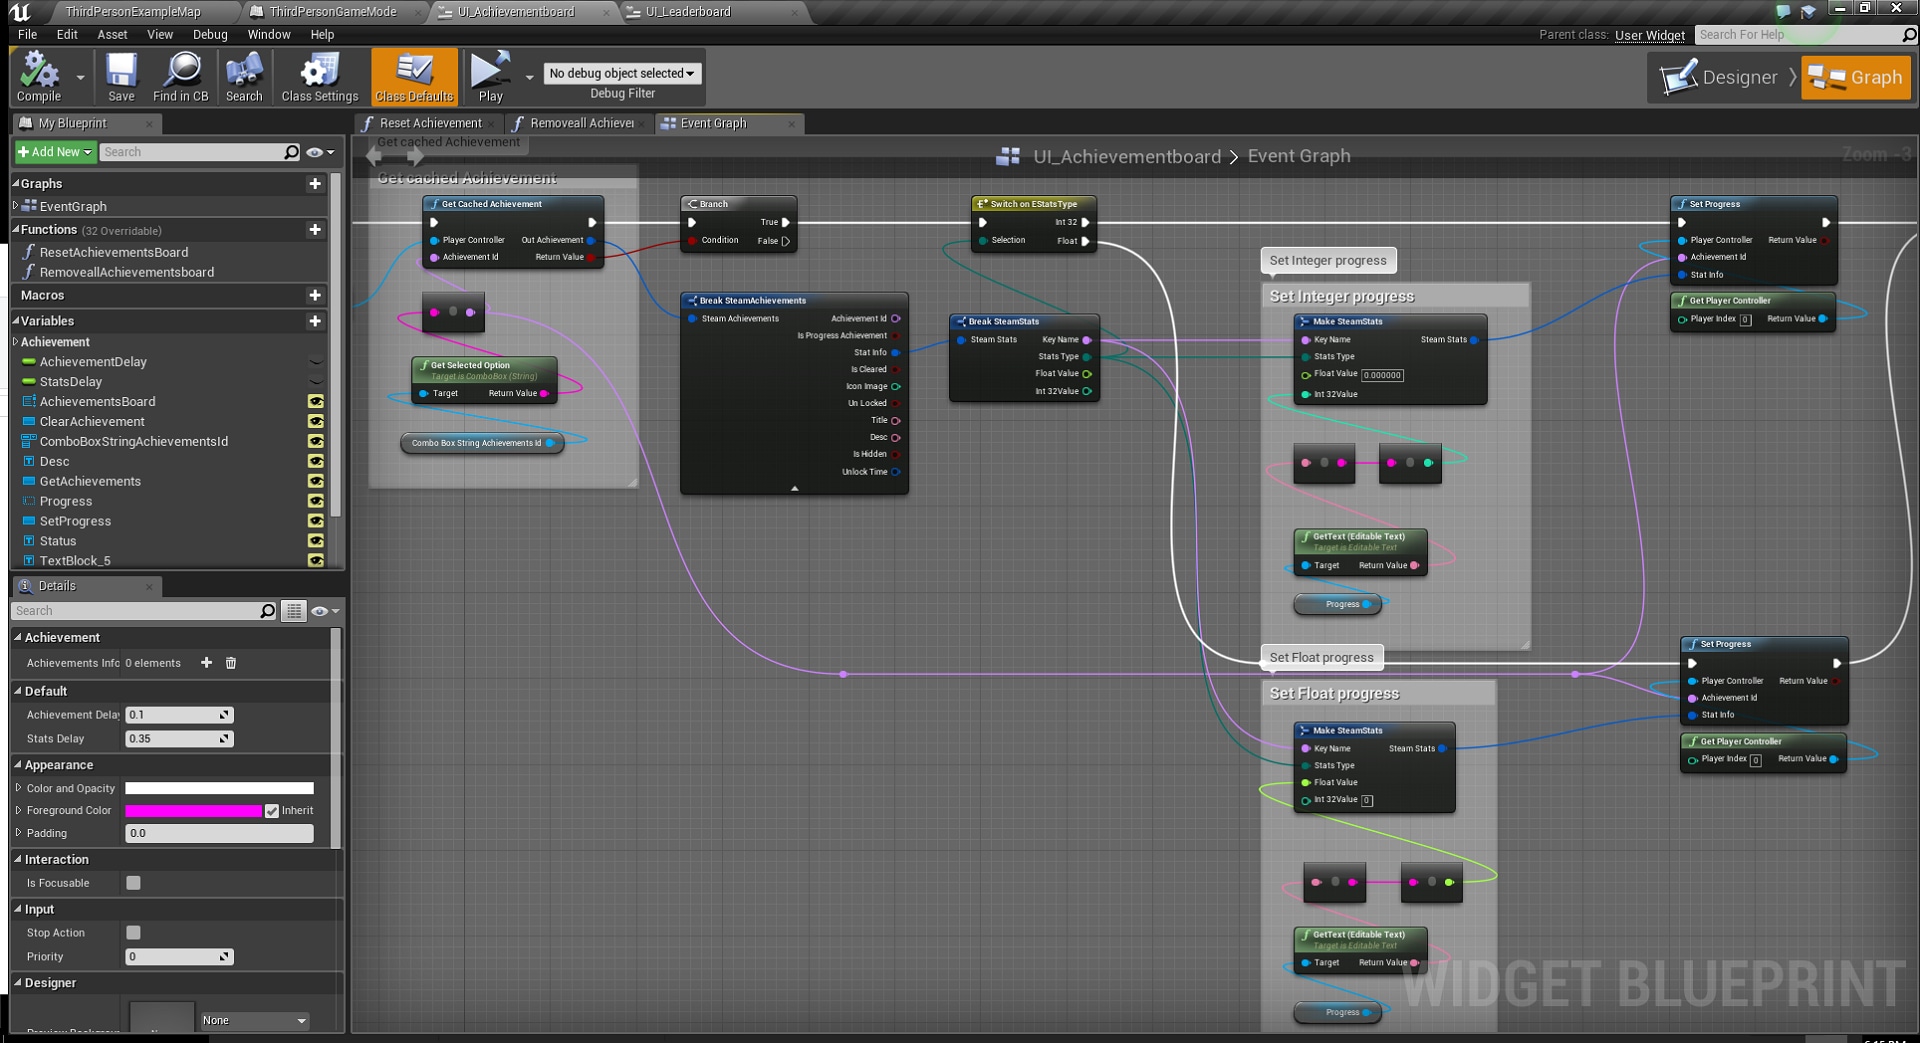Open Class Settings
Screen dimensions: 1920x1043
[x=318, y=76]
